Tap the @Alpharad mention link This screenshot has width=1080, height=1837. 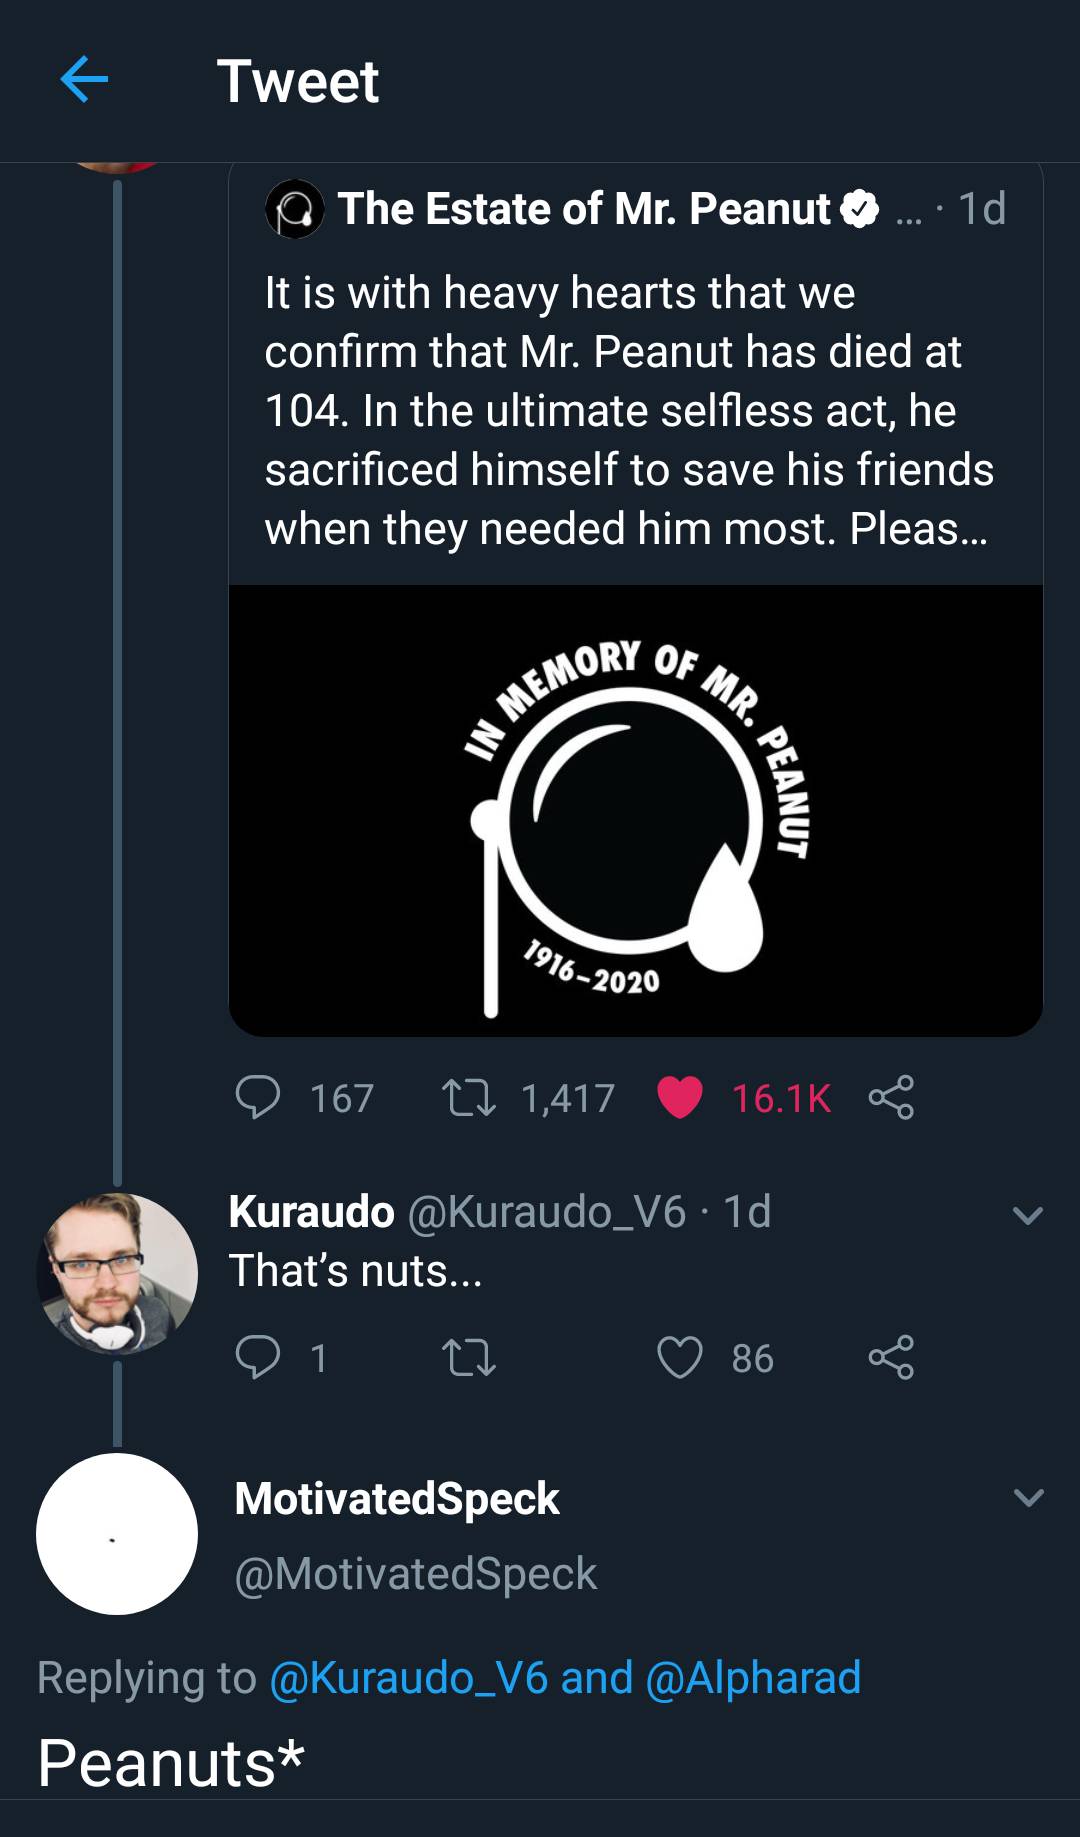pyautogui.click(x=753, y=1678)
